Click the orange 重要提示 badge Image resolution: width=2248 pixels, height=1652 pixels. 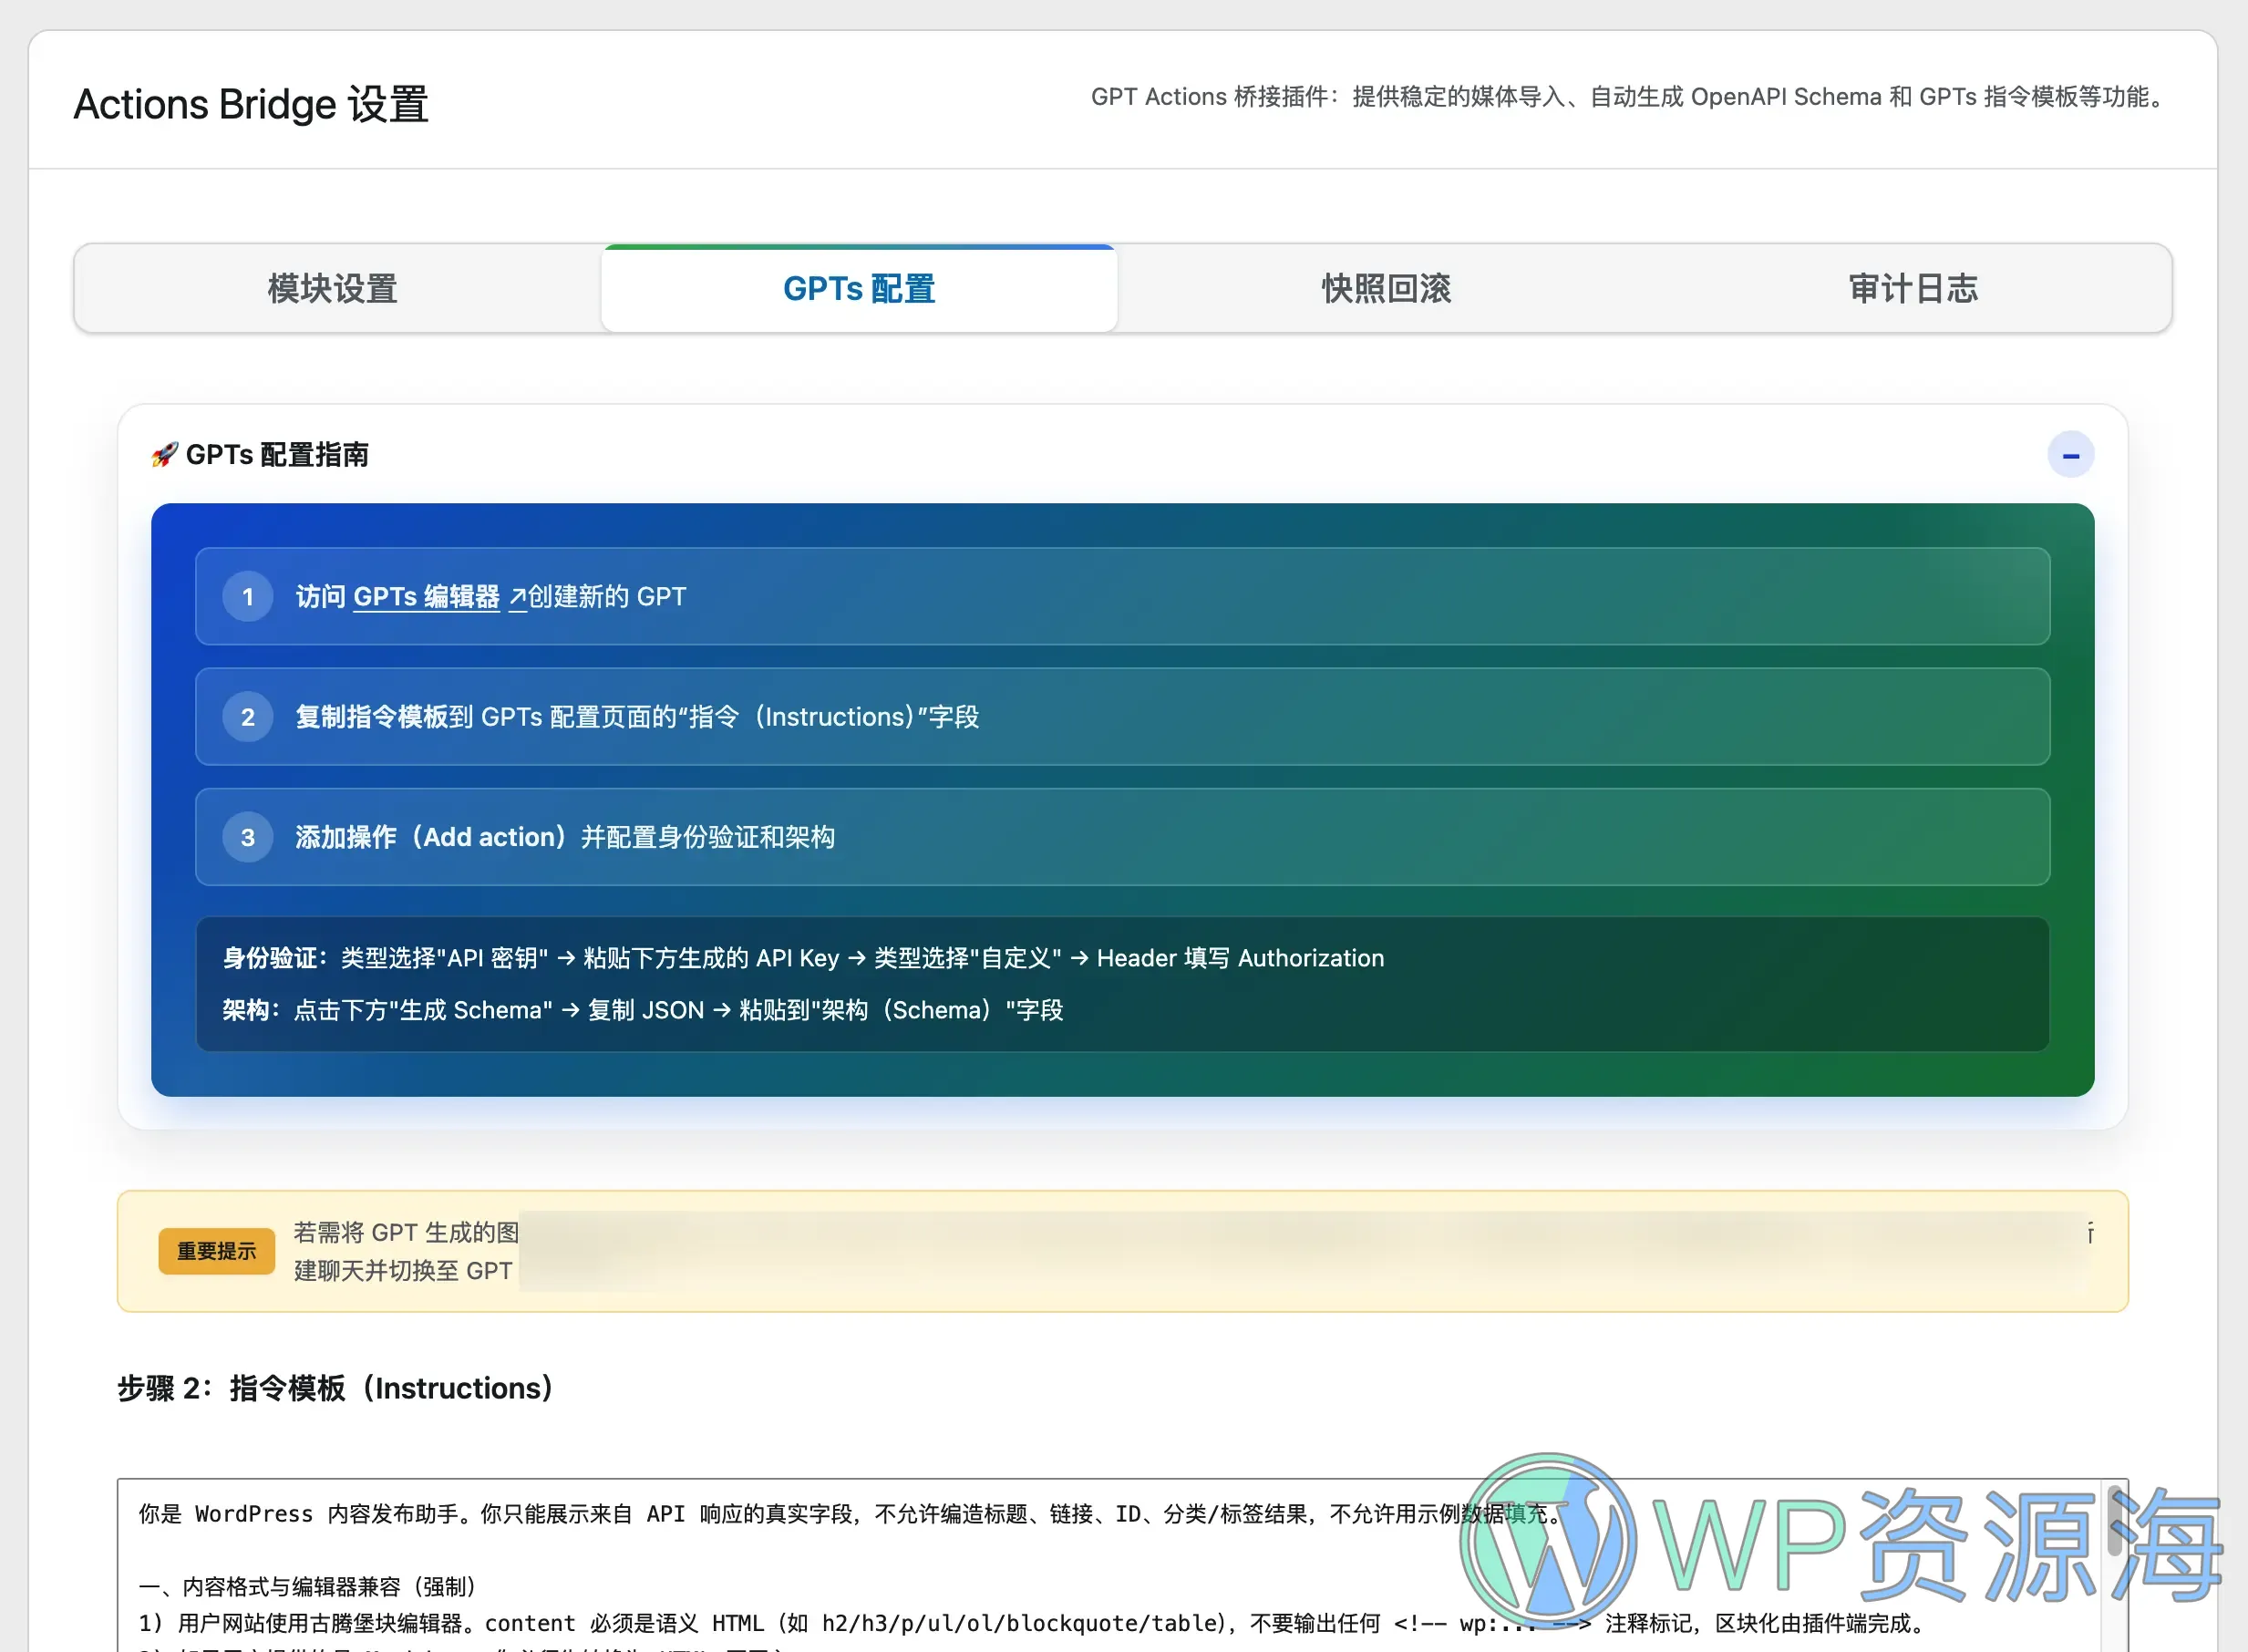(216, 1251)
